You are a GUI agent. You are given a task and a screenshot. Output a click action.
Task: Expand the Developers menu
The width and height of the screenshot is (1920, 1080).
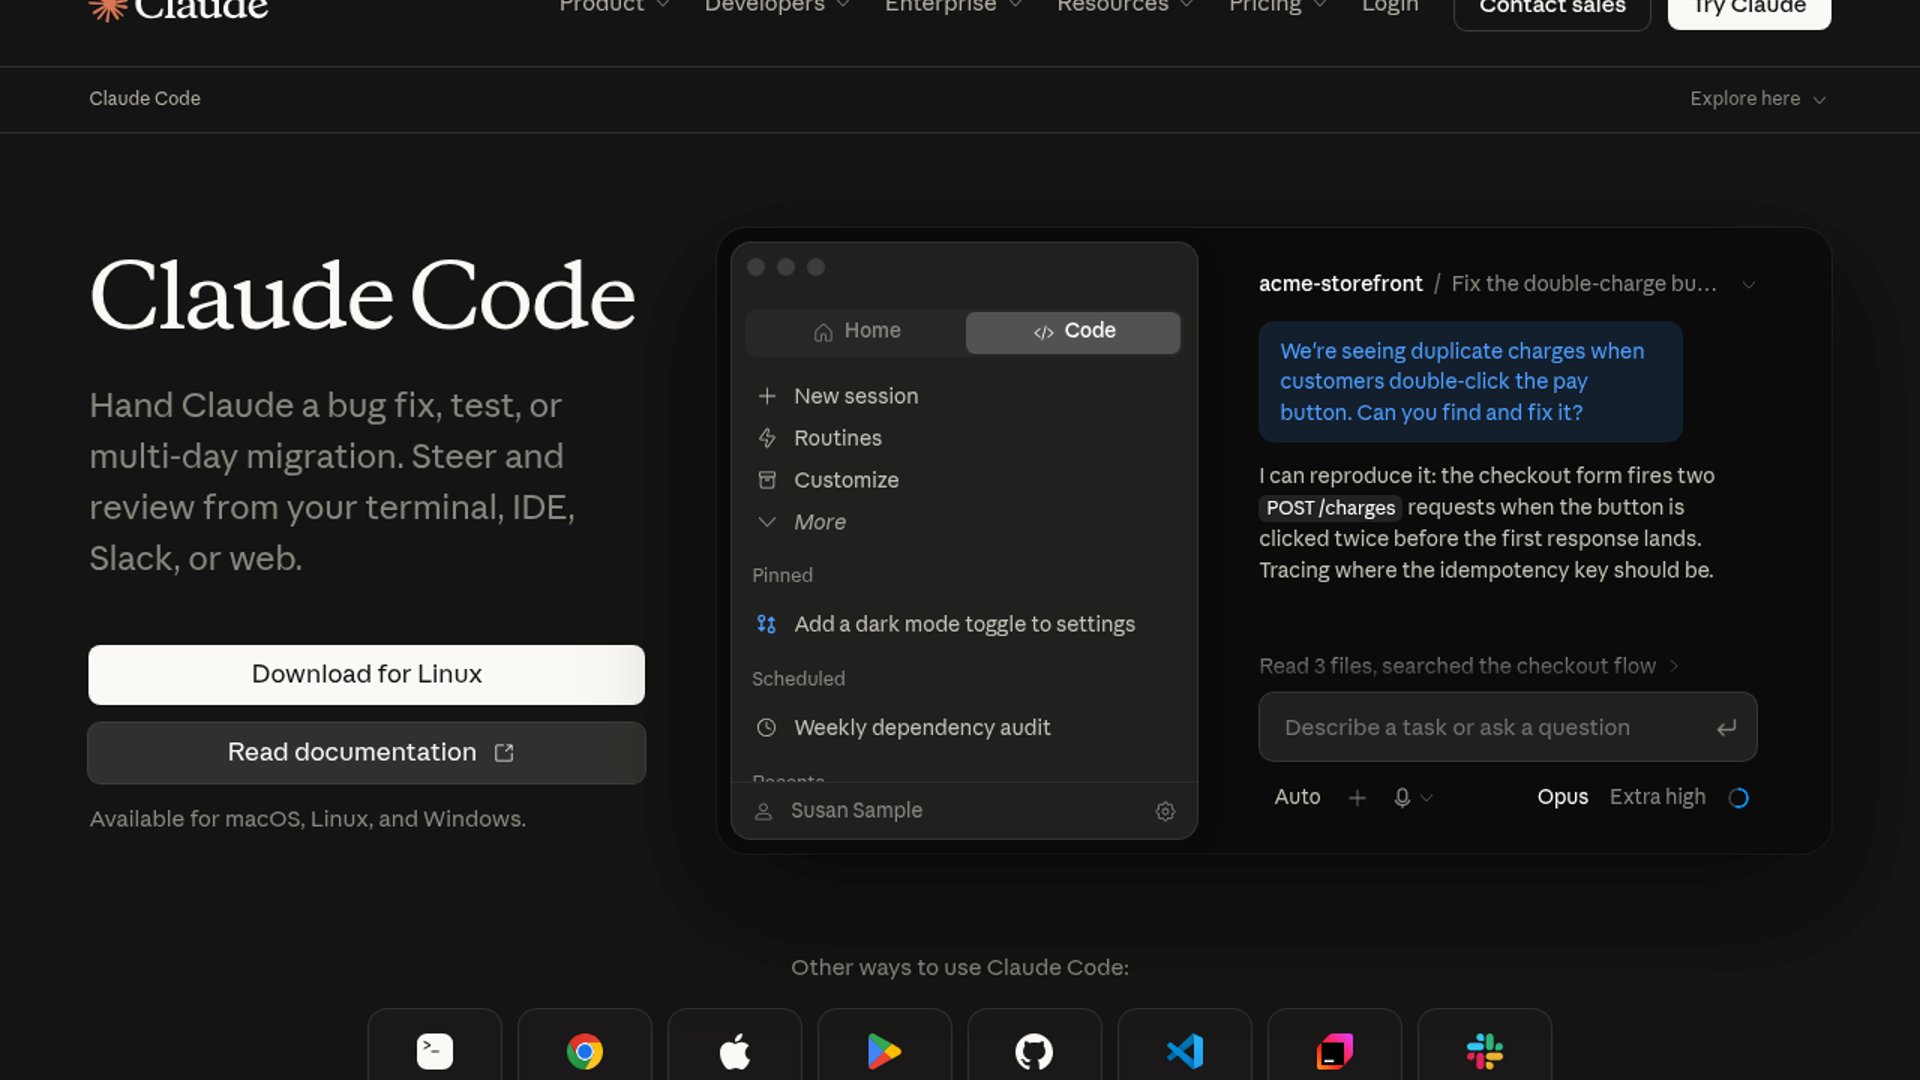point(777,6)
